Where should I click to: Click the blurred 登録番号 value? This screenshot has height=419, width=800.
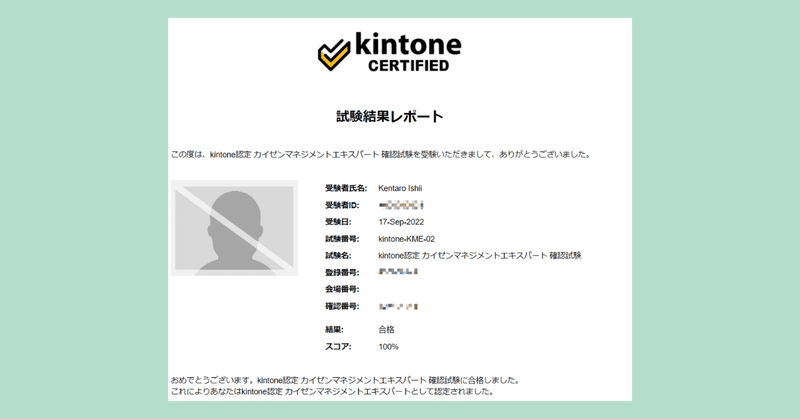pos(398,272)
